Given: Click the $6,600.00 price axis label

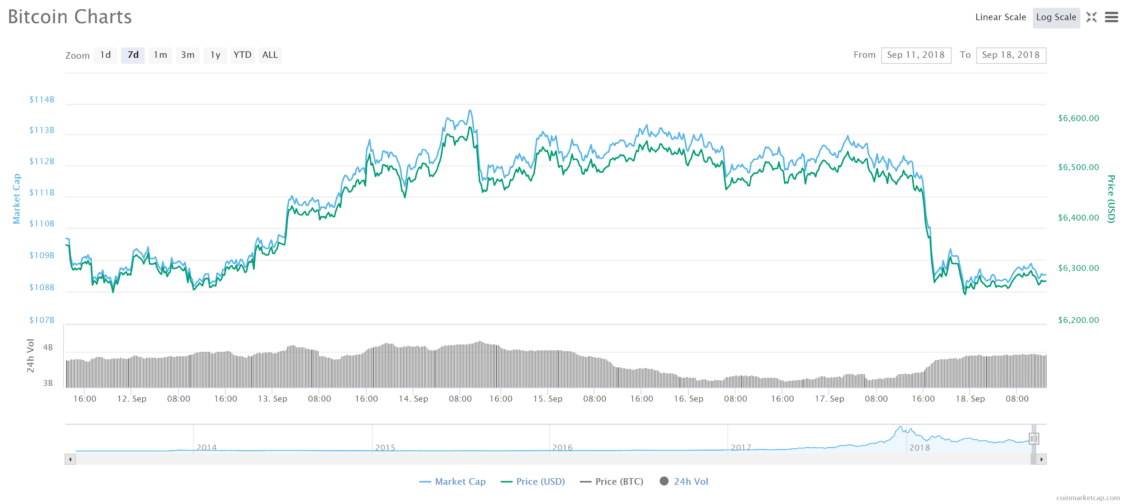Looking at the screenshot, I should coord(1078,118).
